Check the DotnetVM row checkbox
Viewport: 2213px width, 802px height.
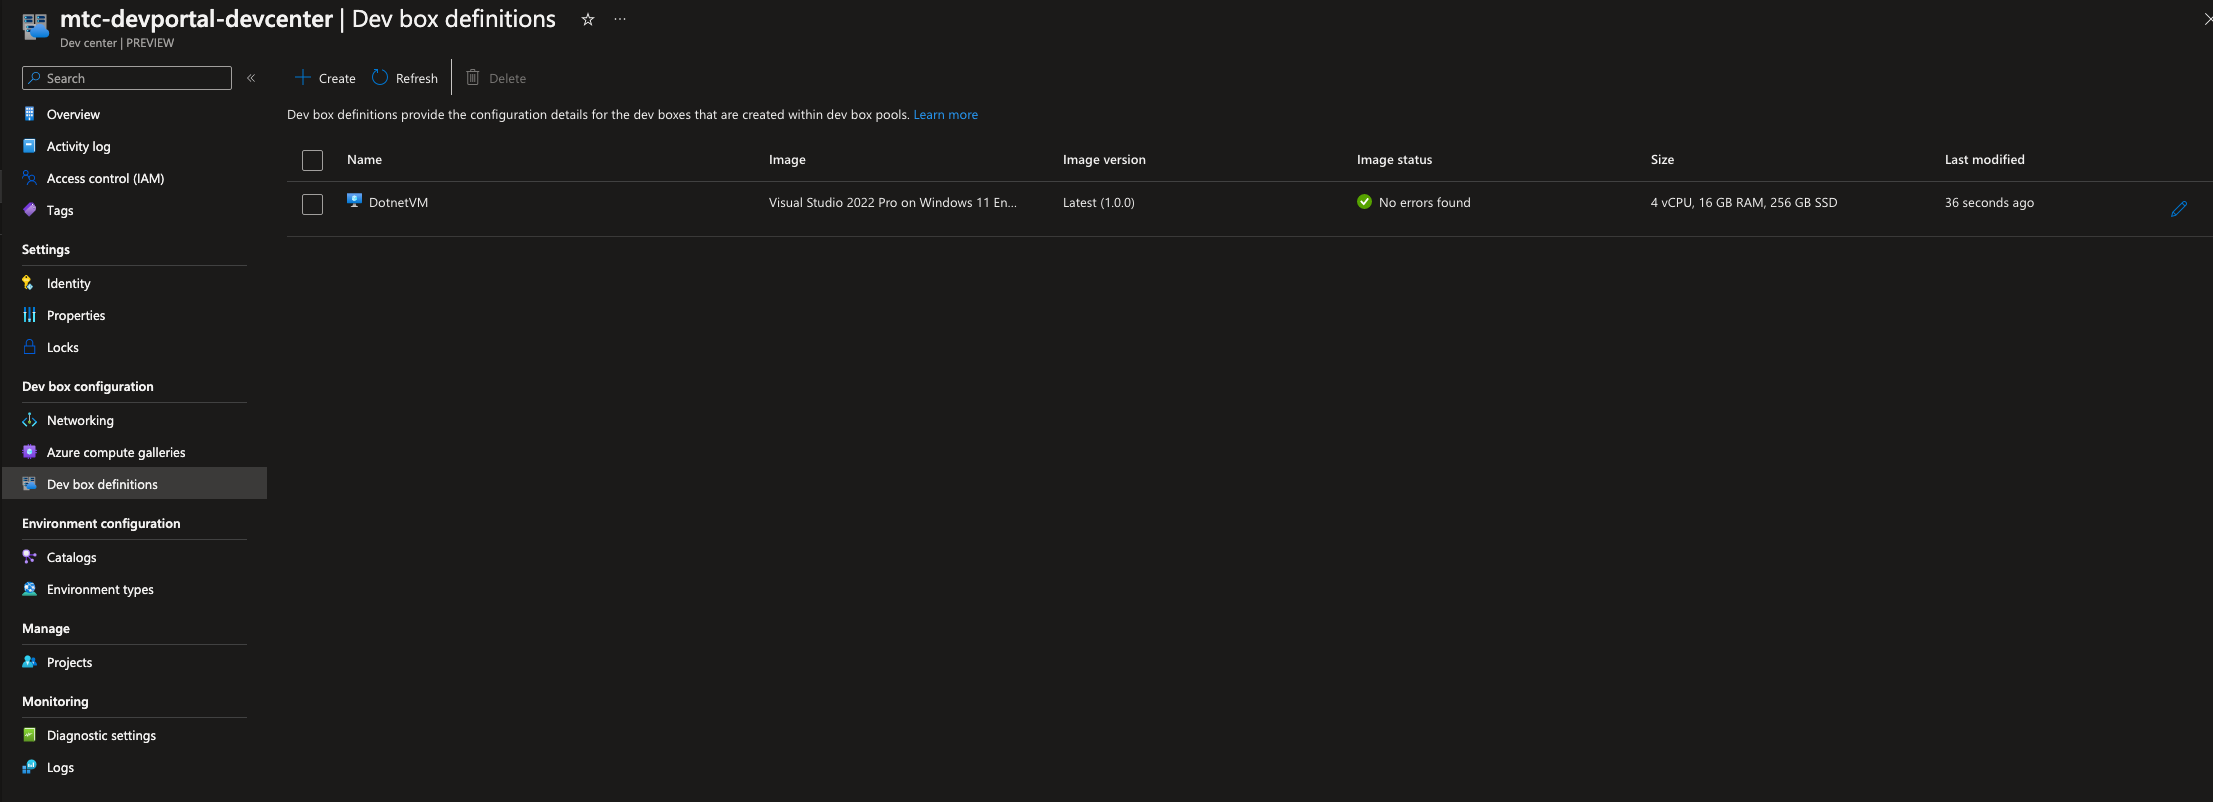pyautogui.click(x=312, y=204)
